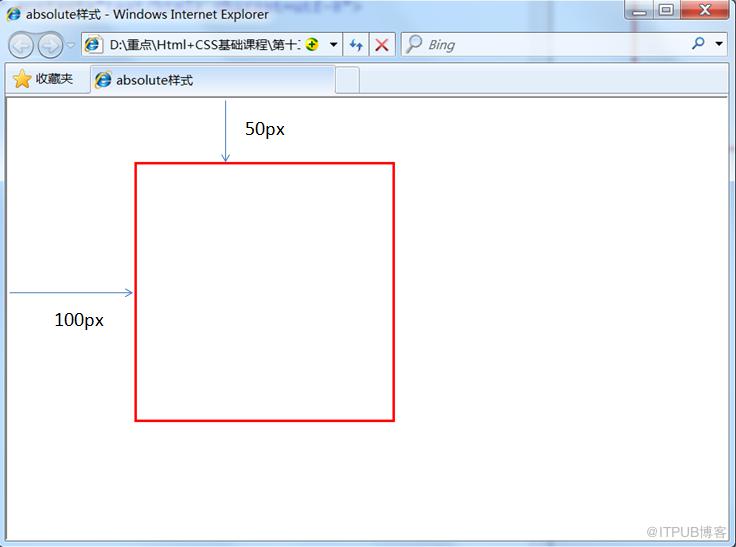Screen dimensions: 736x547
Task: Click the address bar file path
Action: [x=205, y=45]
